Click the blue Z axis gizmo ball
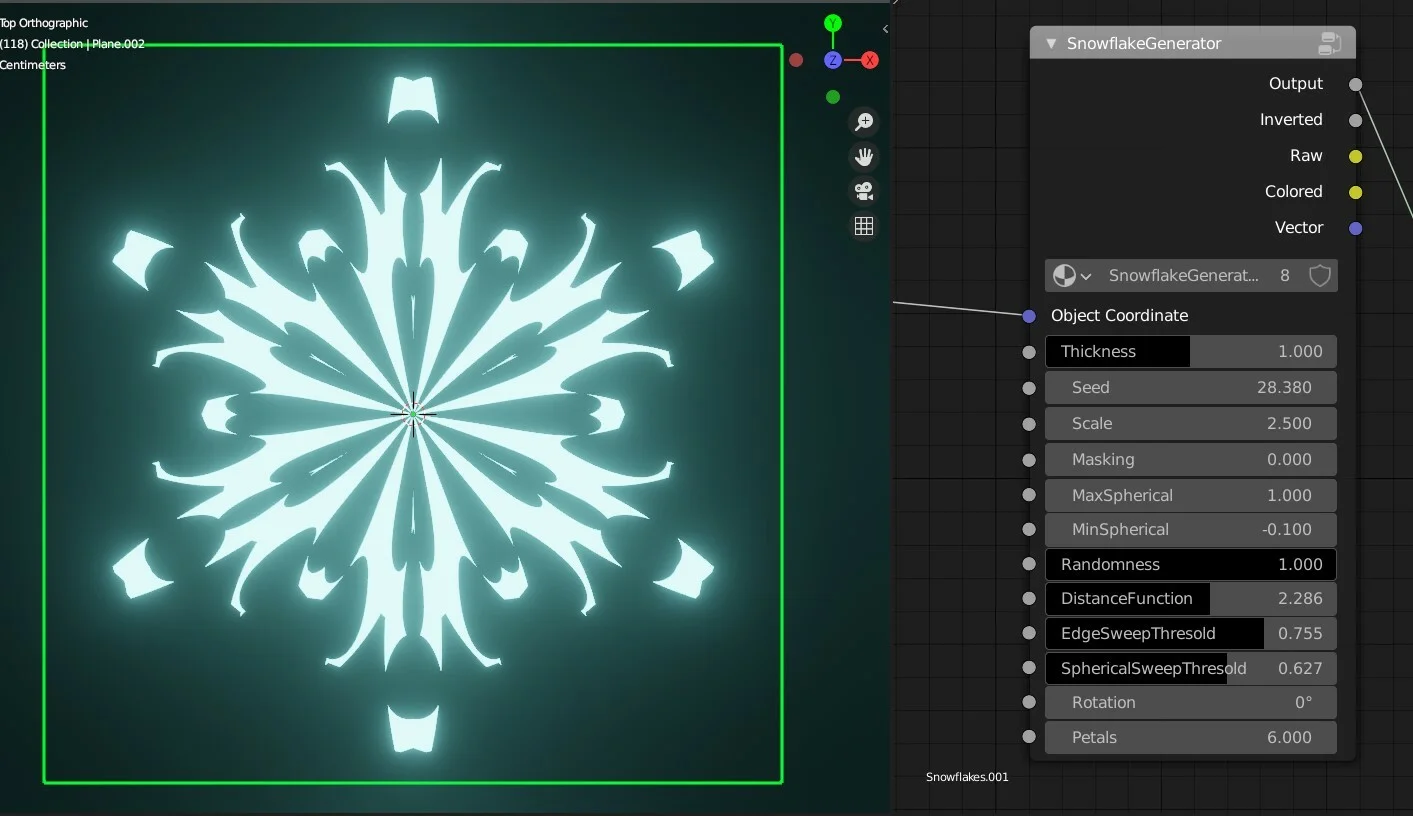1413x816 pixels. tap(833, 60)
